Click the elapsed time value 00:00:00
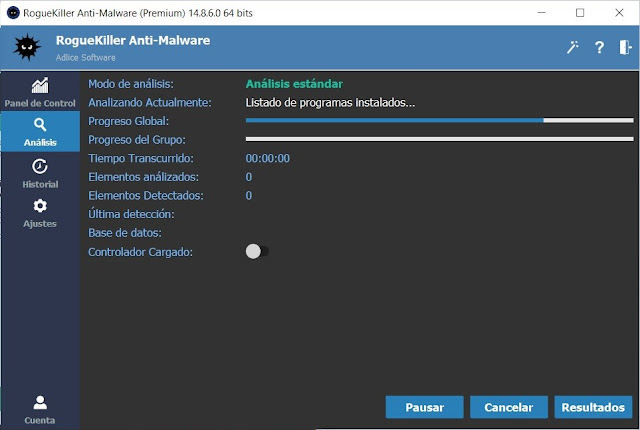This screenshot has height=430, width=640. point(268,158)
